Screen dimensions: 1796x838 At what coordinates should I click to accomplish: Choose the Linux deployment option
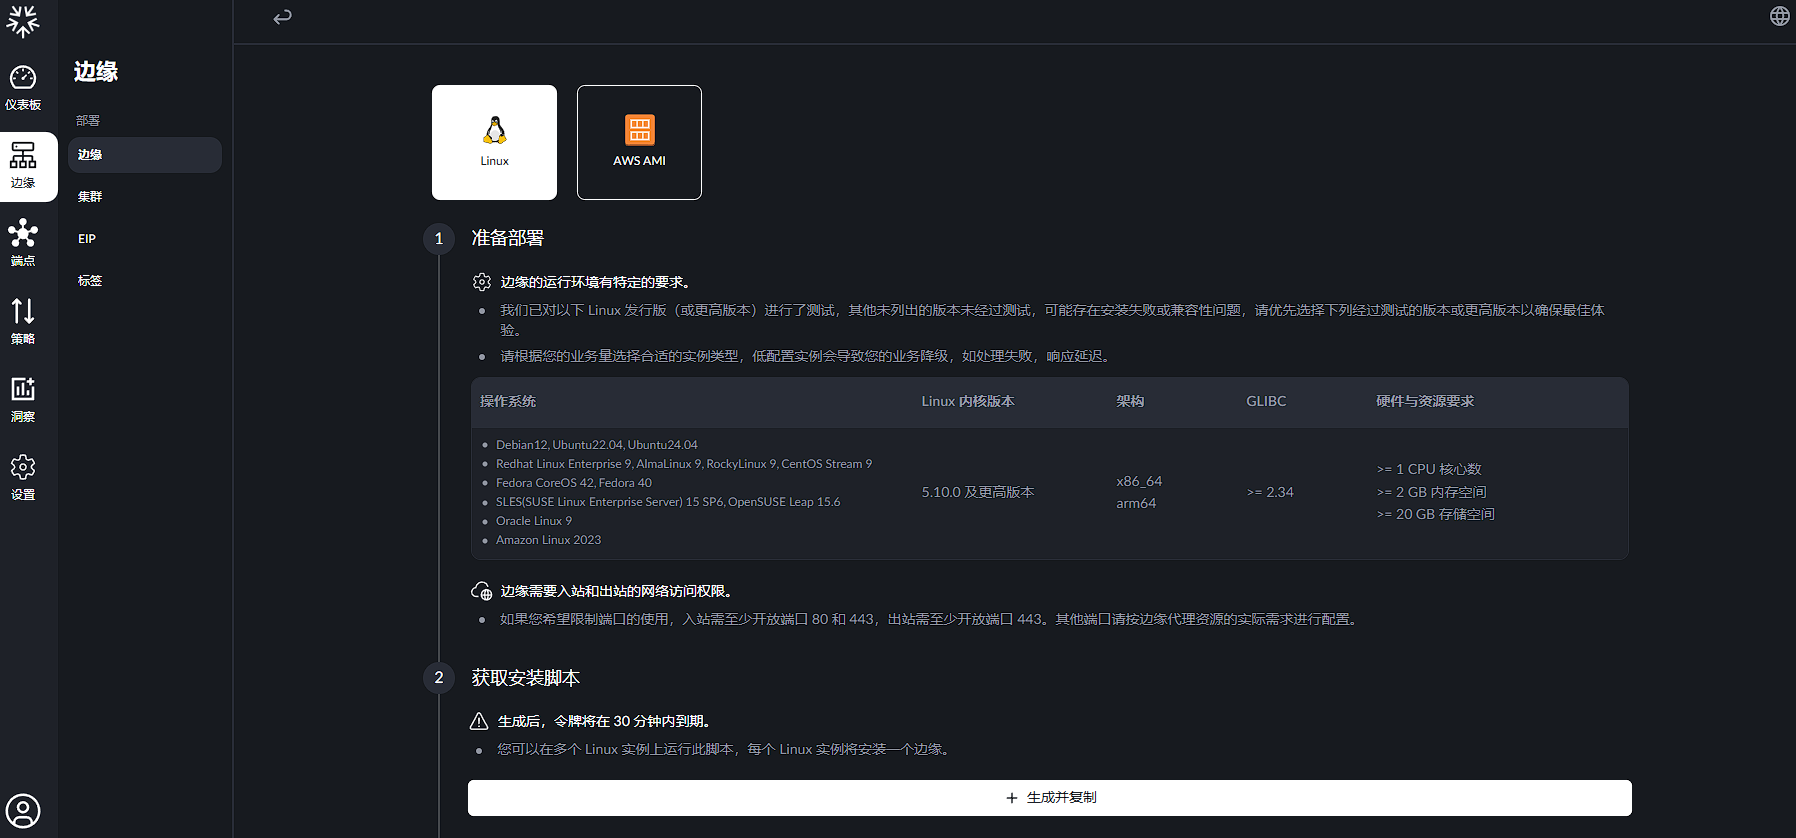click(x=494, y=142)
